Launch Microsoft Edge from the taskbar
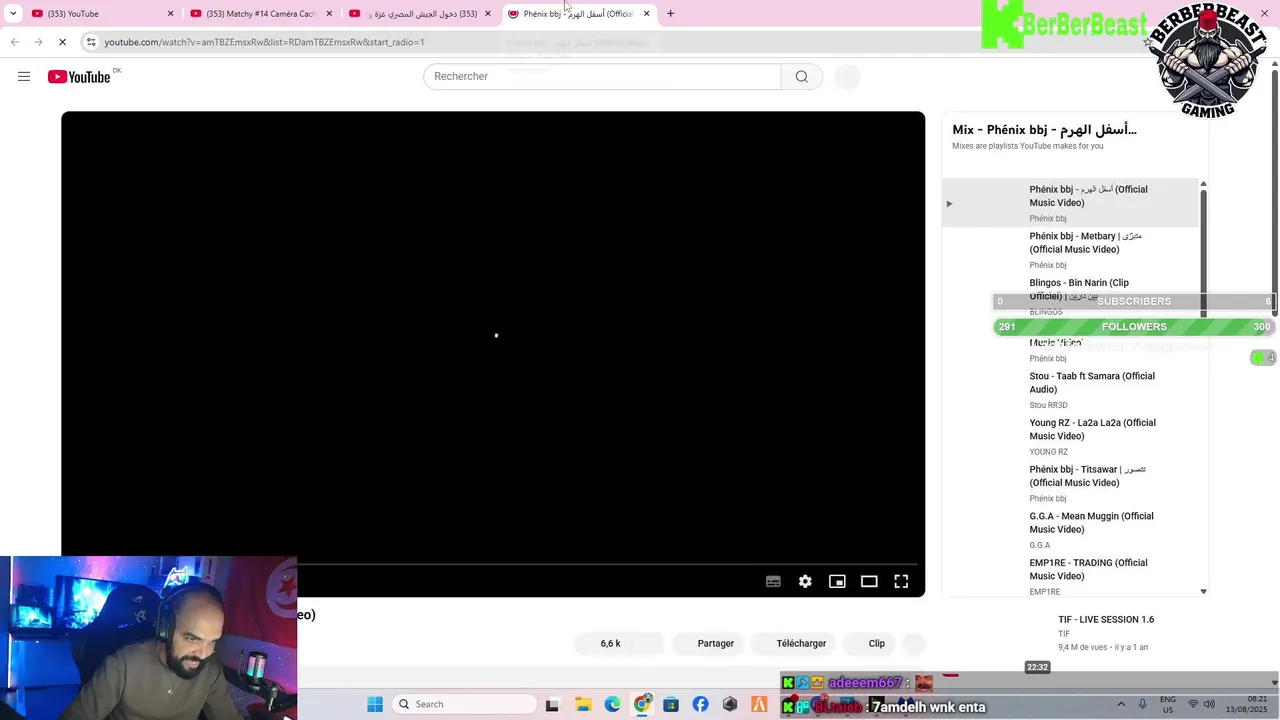This screenshot has height=720, width=1280. point(612,704)
